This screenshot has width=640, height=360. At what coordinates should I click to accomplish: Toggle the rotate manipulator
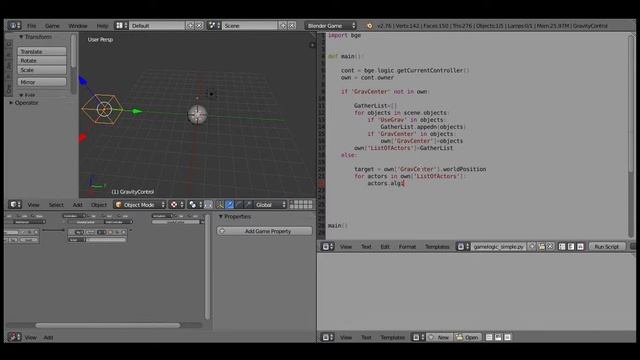tap(239, 204)
